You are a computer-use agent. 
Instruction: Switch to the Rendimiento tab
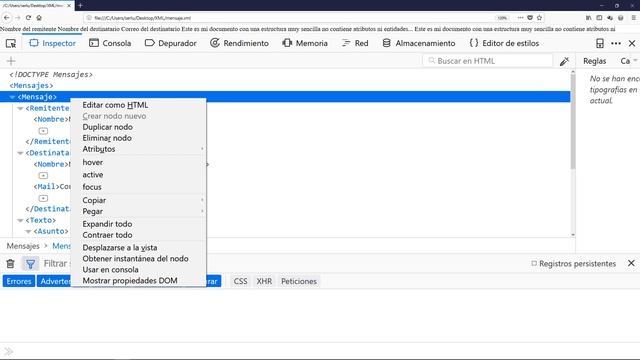pos(239,43)
